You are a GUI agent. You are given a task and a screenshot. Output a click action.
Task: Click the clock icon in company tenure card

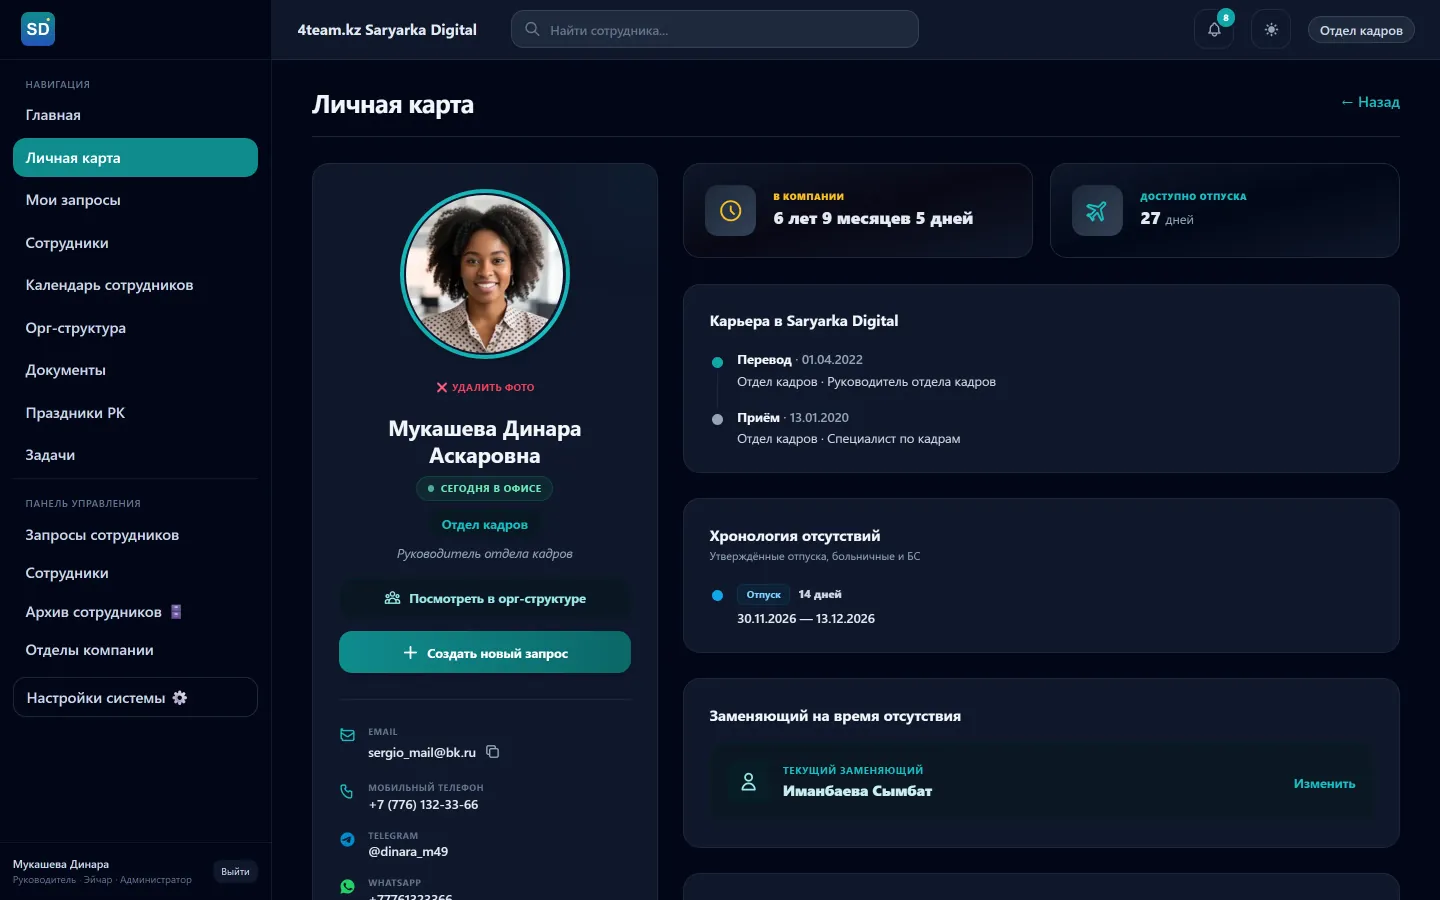(731, 211)
